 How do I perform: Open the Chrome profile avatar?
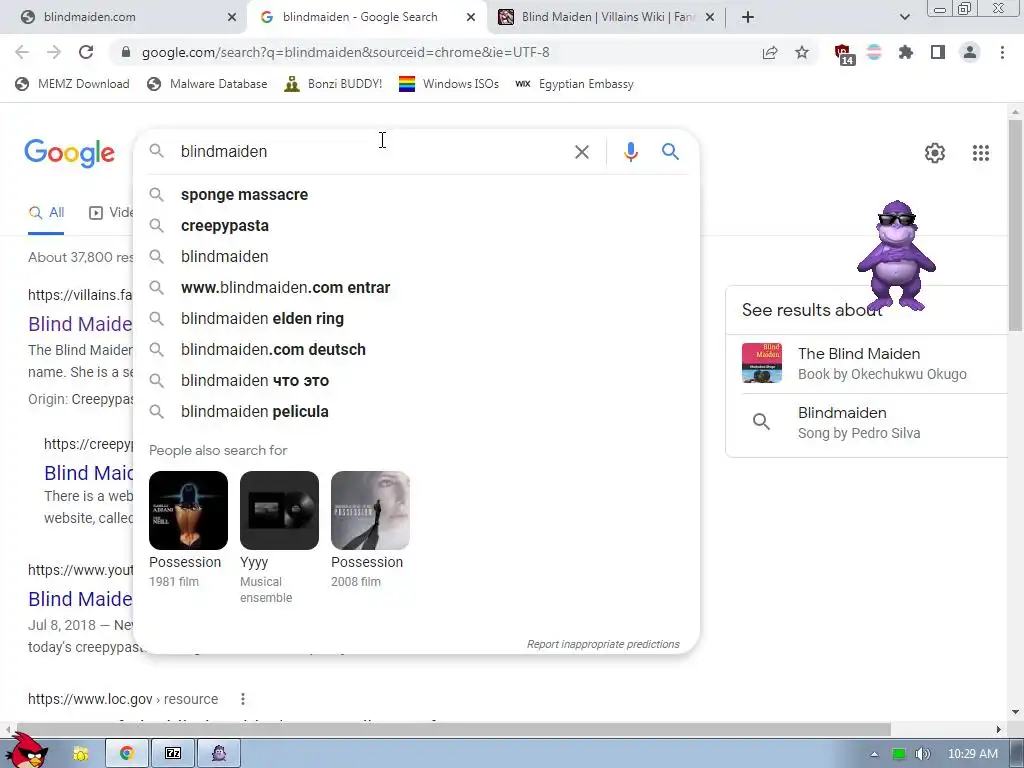click(970, 52)
